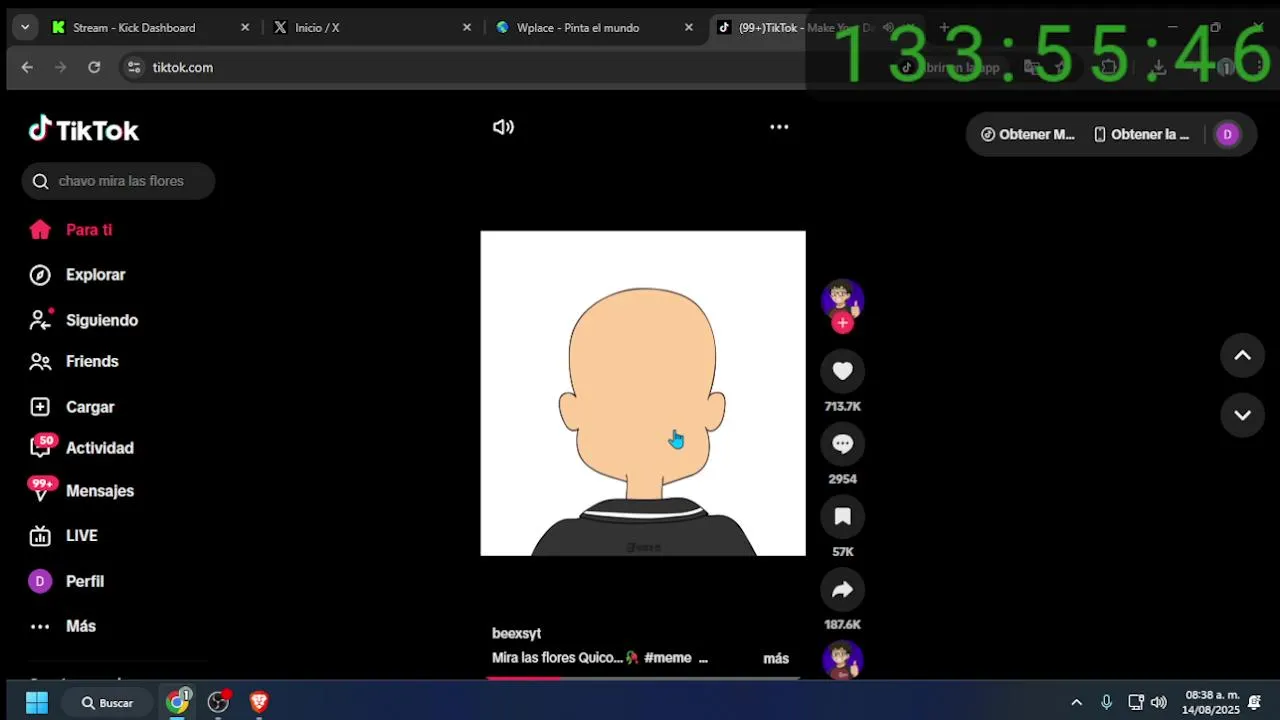Save the video with the bookmark icon

tap(842, 517)
